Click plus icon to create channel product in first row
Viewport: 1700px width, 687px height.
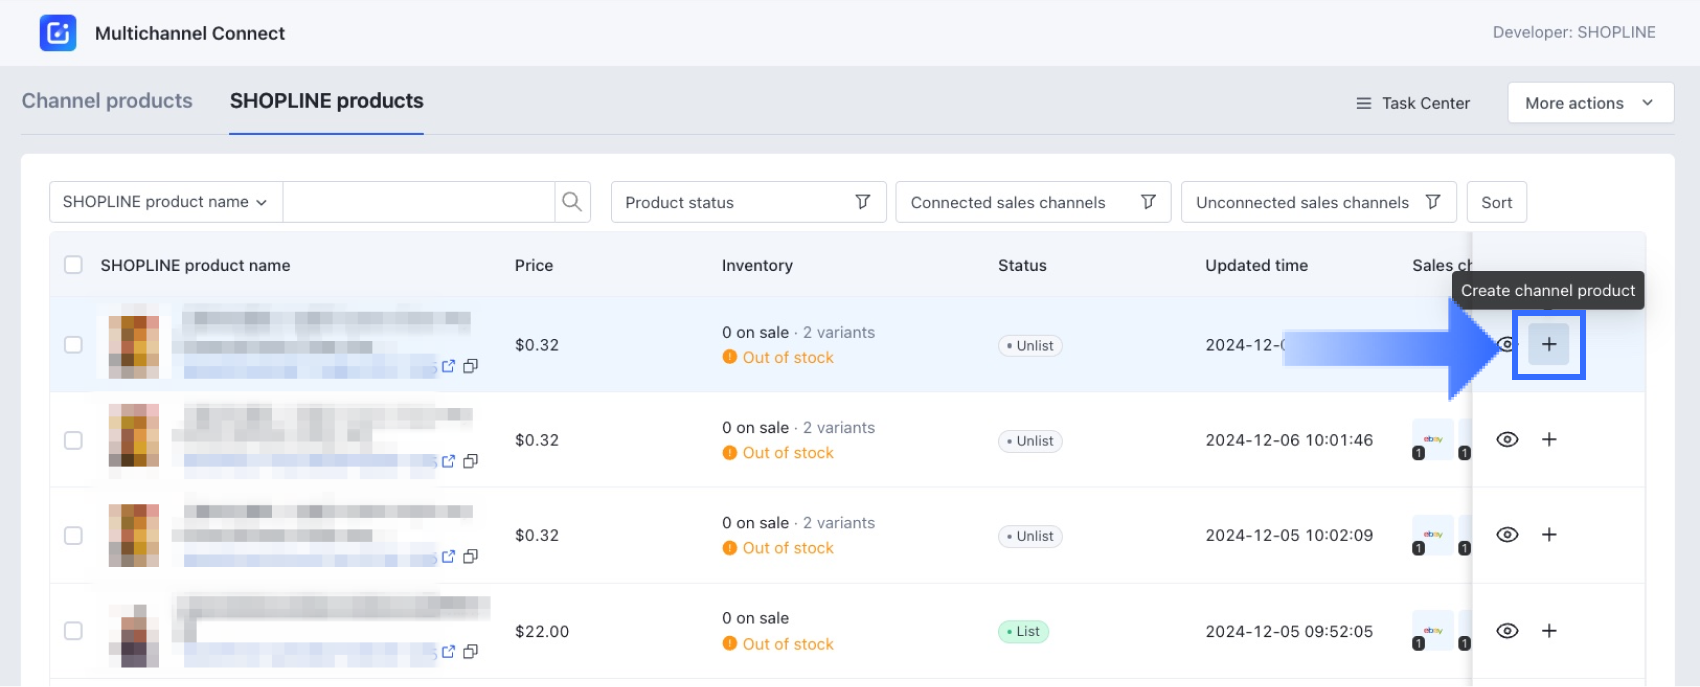point(1548,345)
